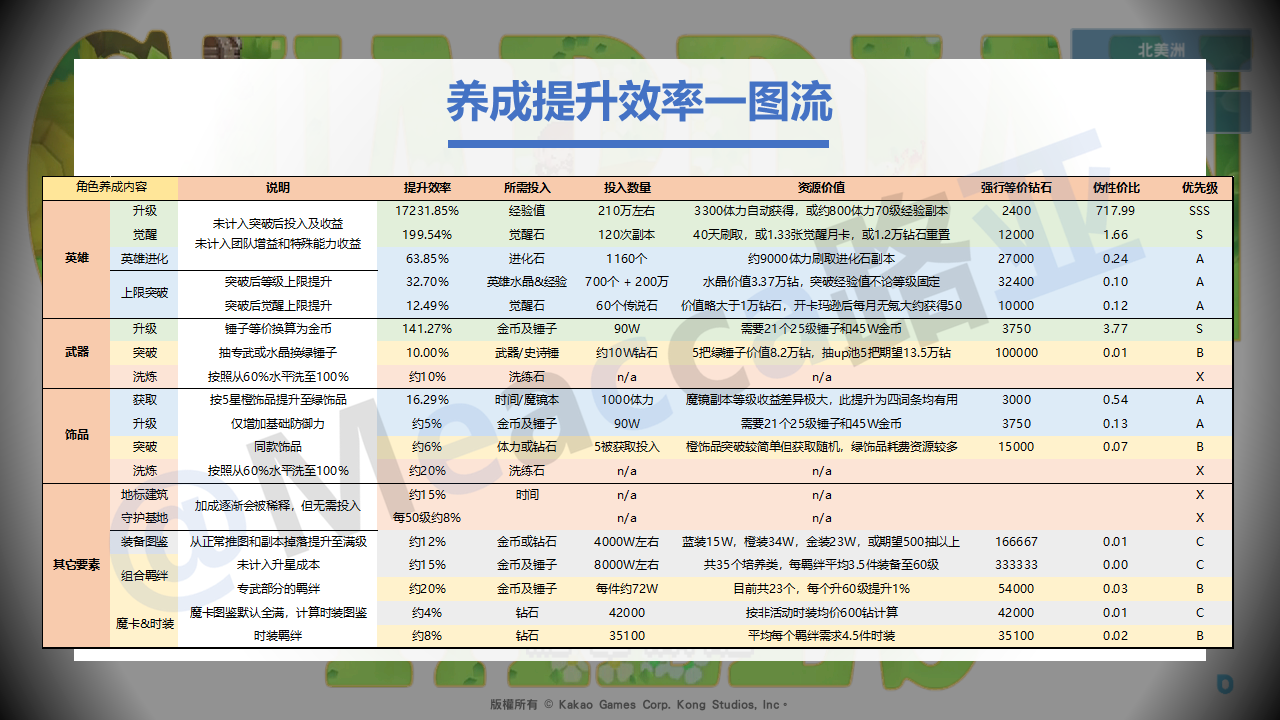
Task: Select the 1160个 quantity cell
Action: (x=627, y=258)
